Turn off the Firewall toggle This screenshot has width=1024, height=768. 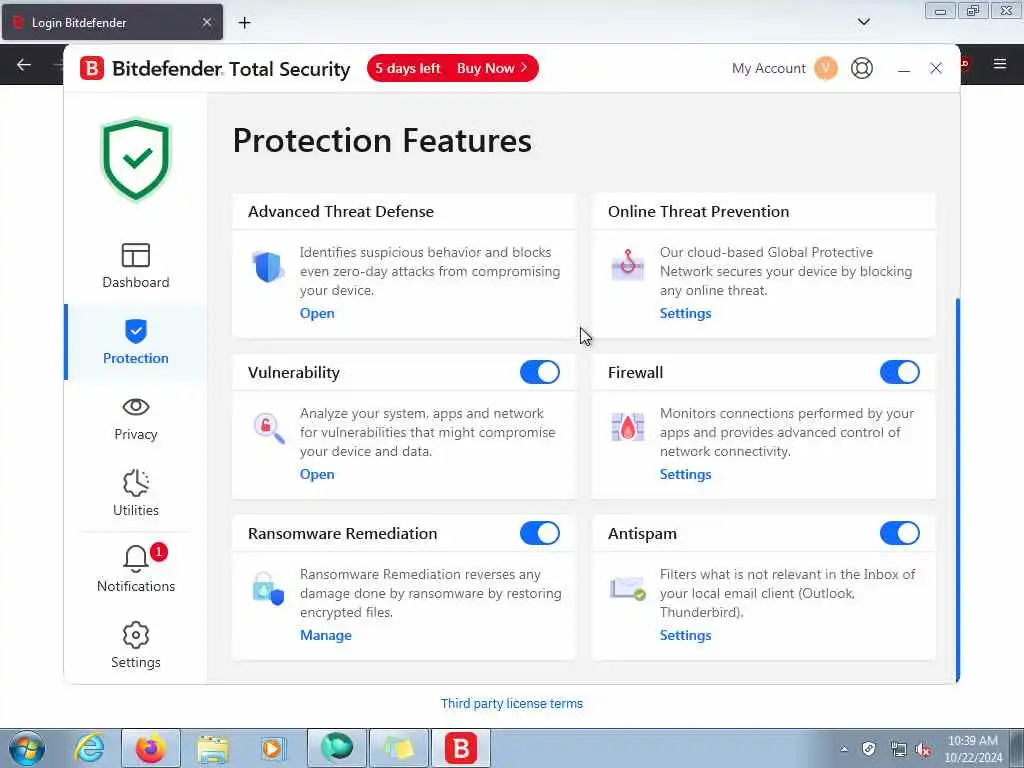tap(899, 372)
